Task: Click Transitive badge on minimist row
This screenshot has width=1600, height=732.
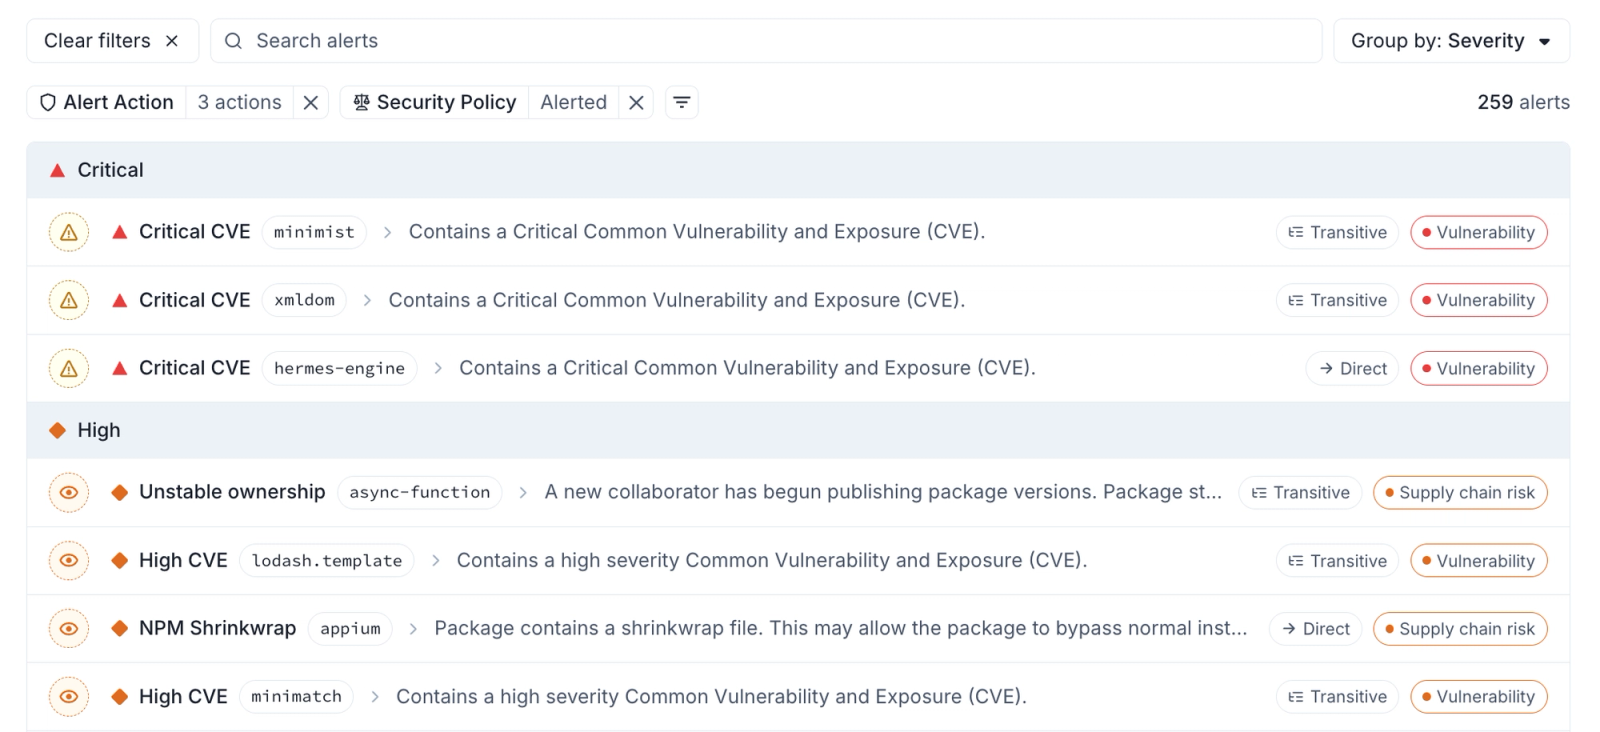Action: pos(1337,232)
